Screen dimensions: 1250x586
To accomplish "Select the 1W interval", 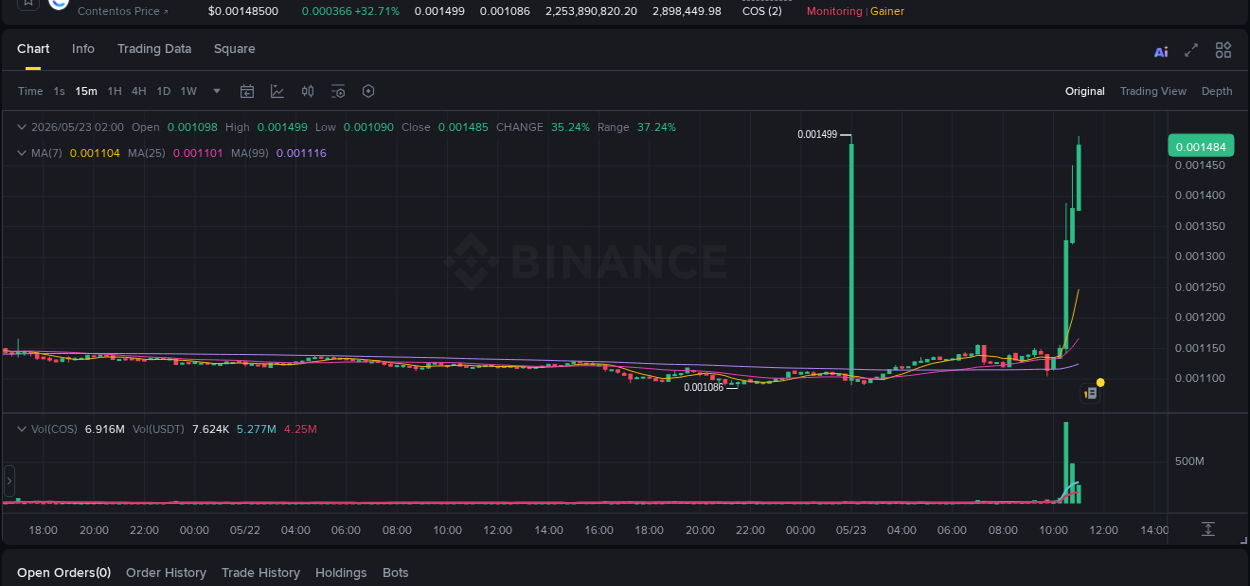I will (188, 91).
